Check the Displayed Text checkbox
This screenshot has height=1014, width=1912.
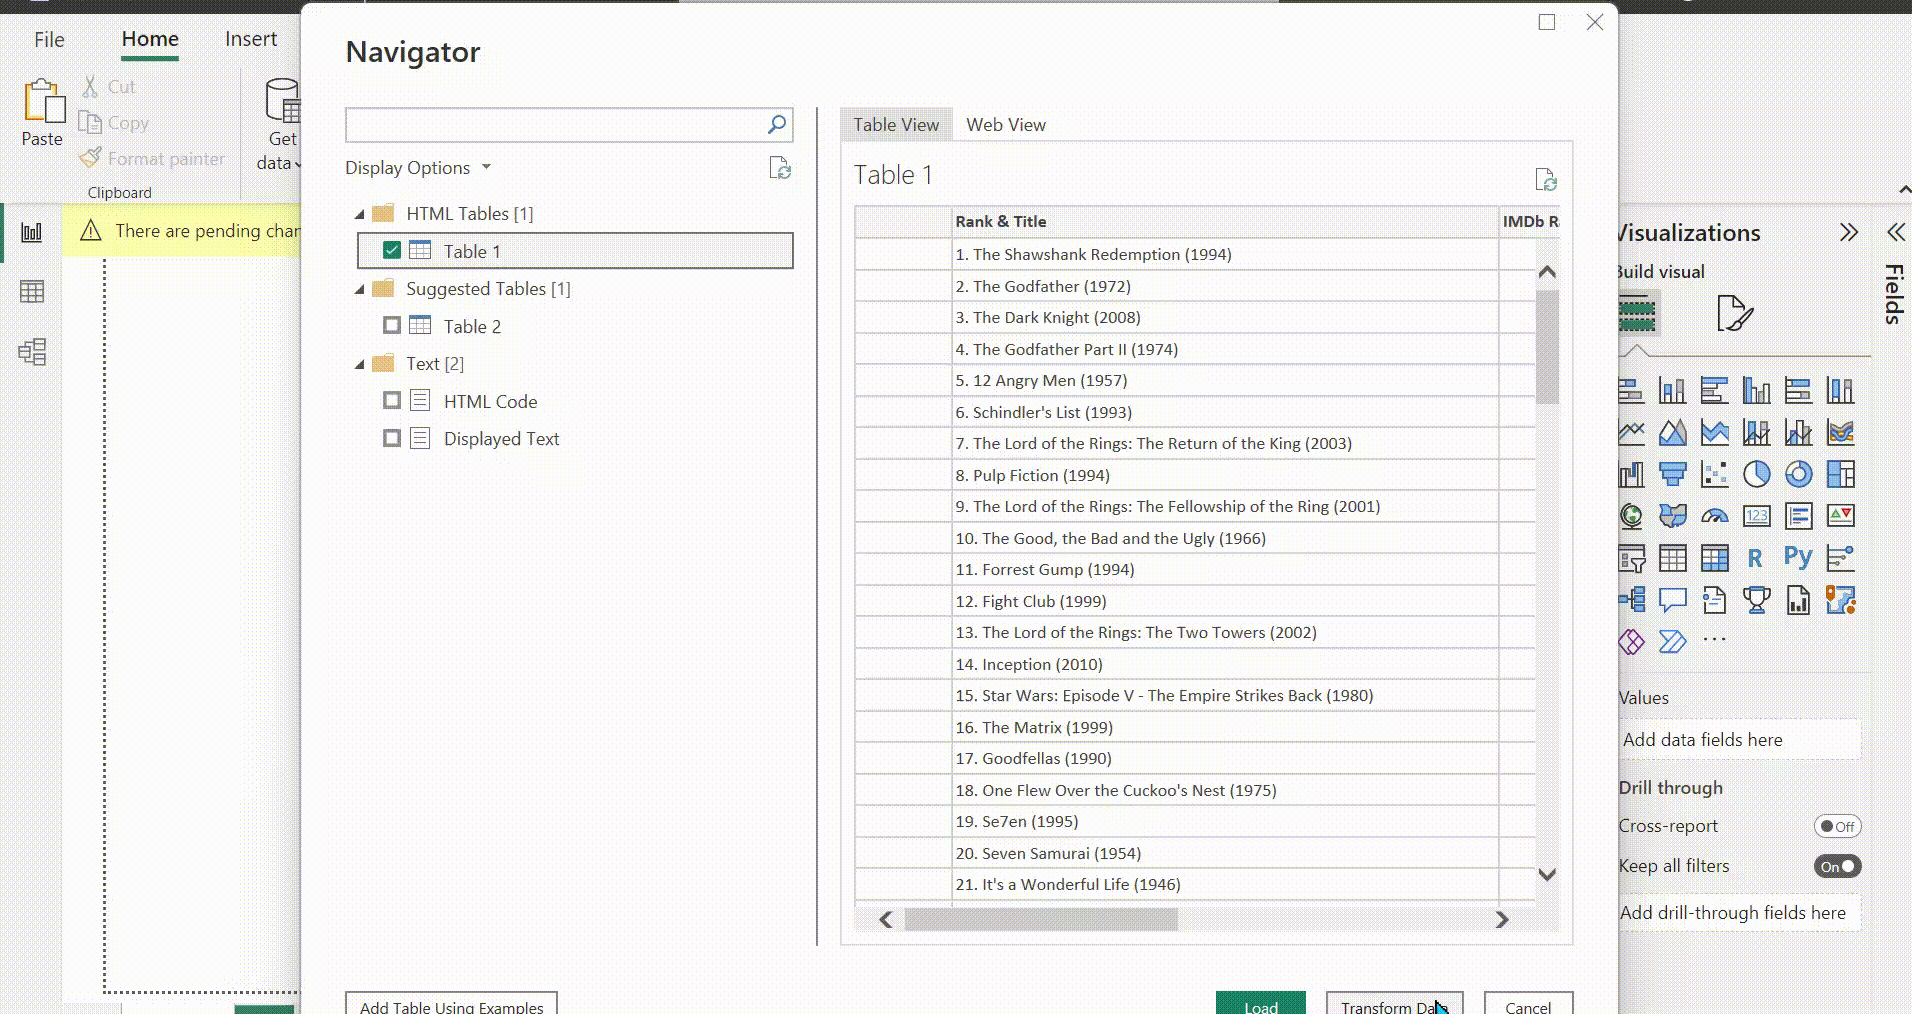(392, 438)
